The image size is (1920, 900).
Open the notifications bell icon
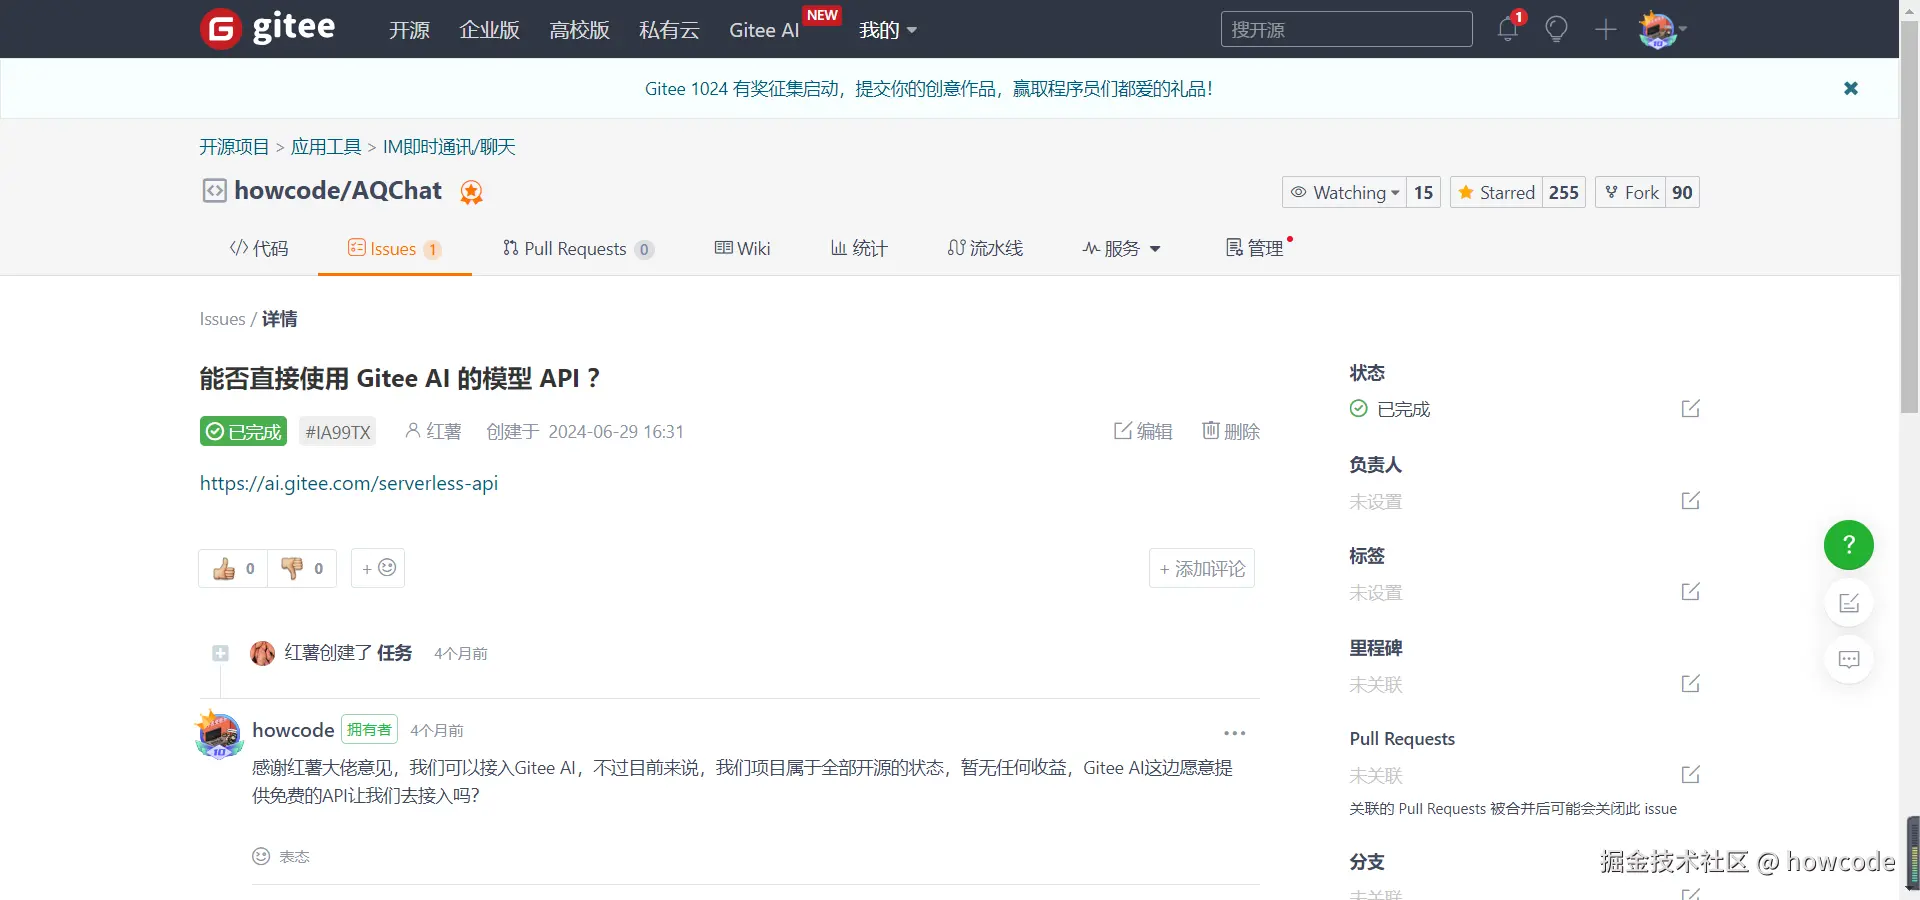click(1508, 29)
